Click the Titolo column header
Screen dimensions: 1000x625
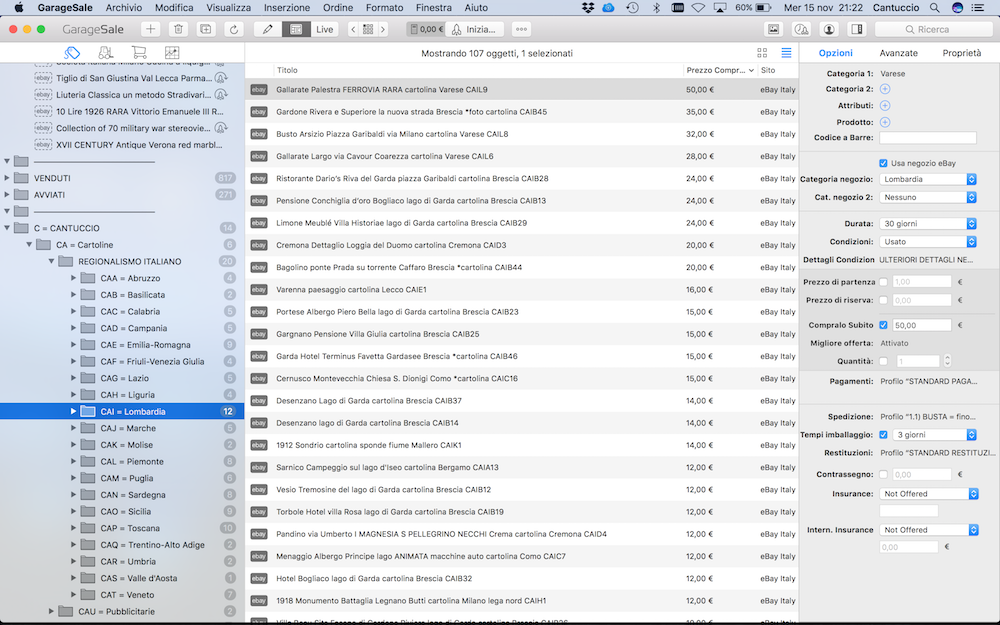[x=478, y=70]
